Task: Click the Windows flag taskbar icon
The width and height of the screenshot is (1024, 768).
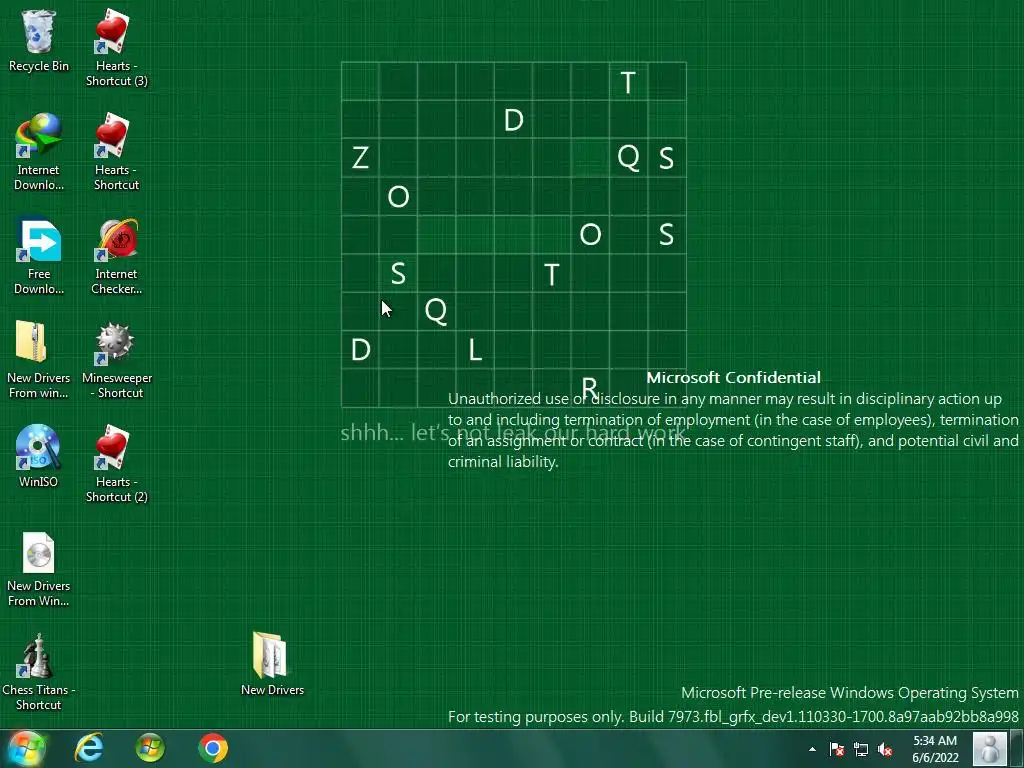Action: pyautogui.click(x=150, y=748)
